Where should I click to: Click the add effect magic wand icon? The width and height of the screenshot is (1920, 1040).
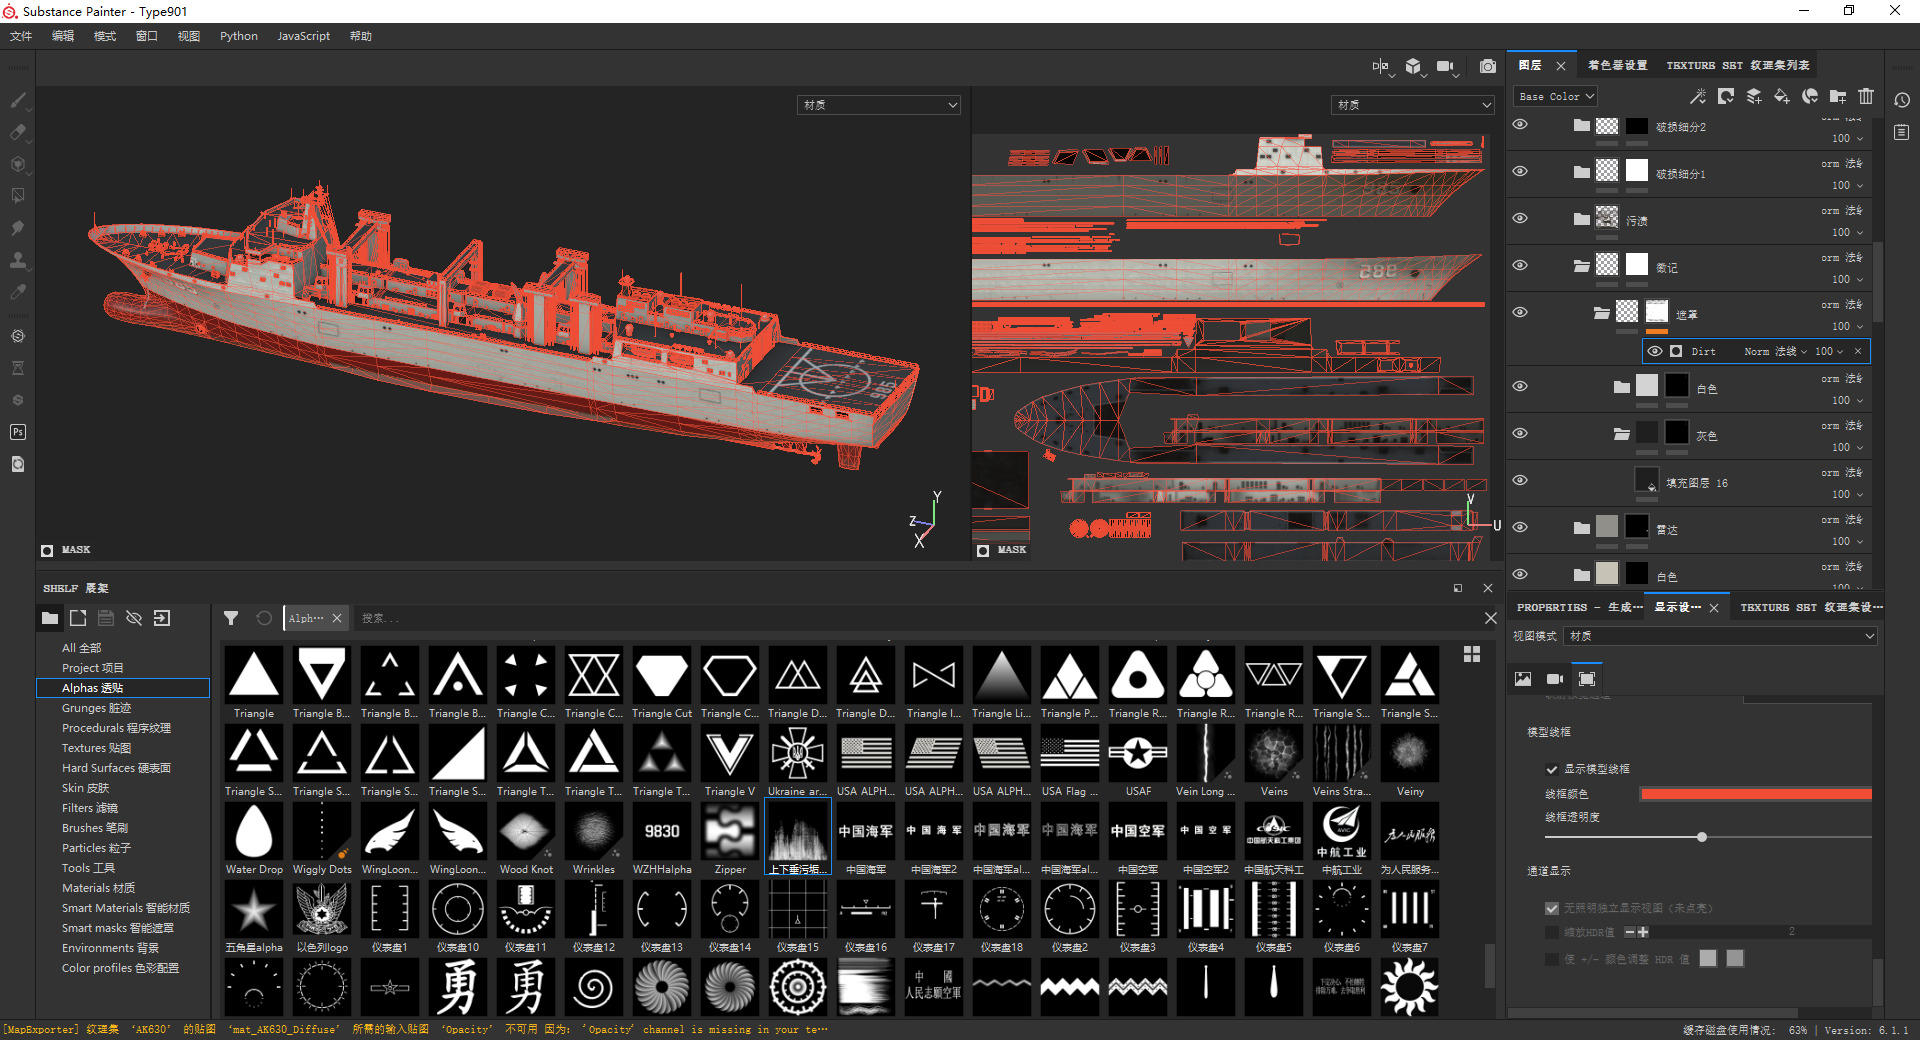click(x=1698, y=96)
